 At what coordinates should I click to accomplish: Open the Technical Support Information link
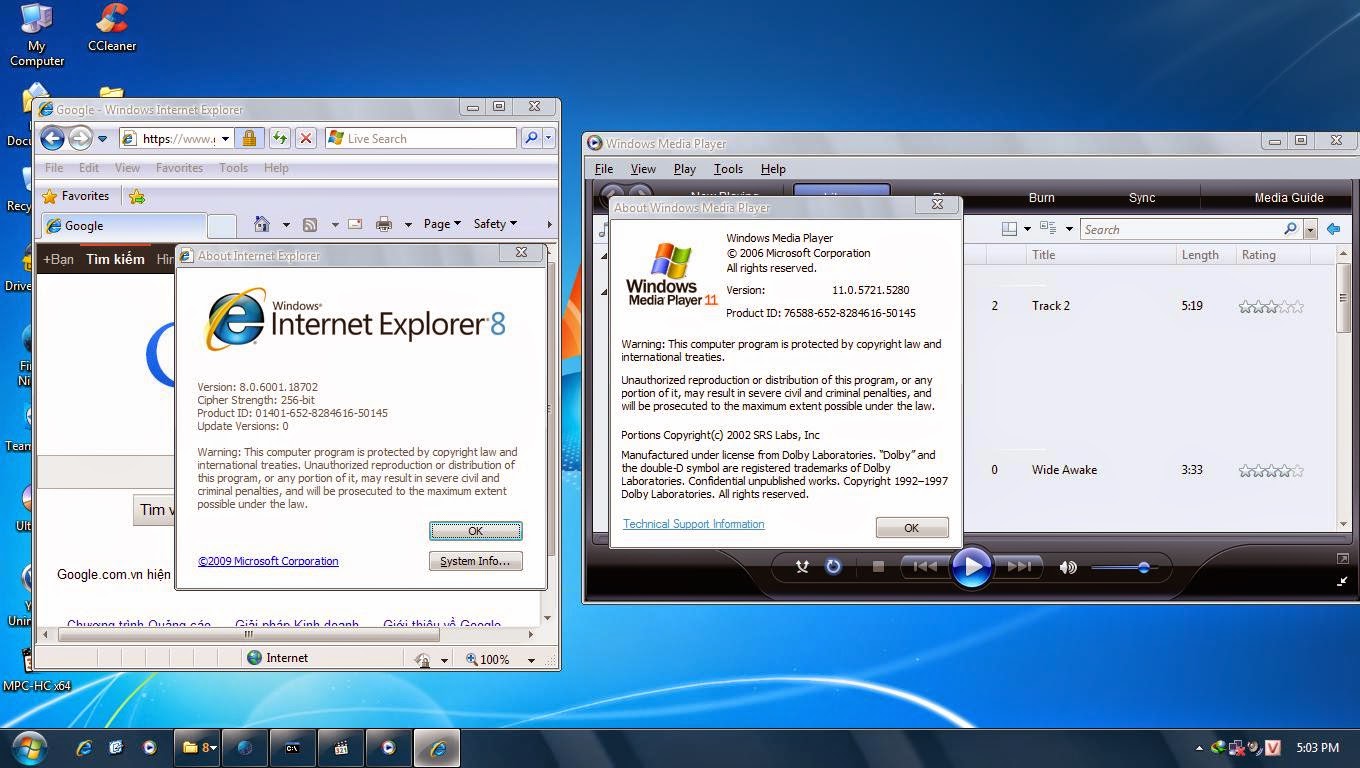point(693,524)
